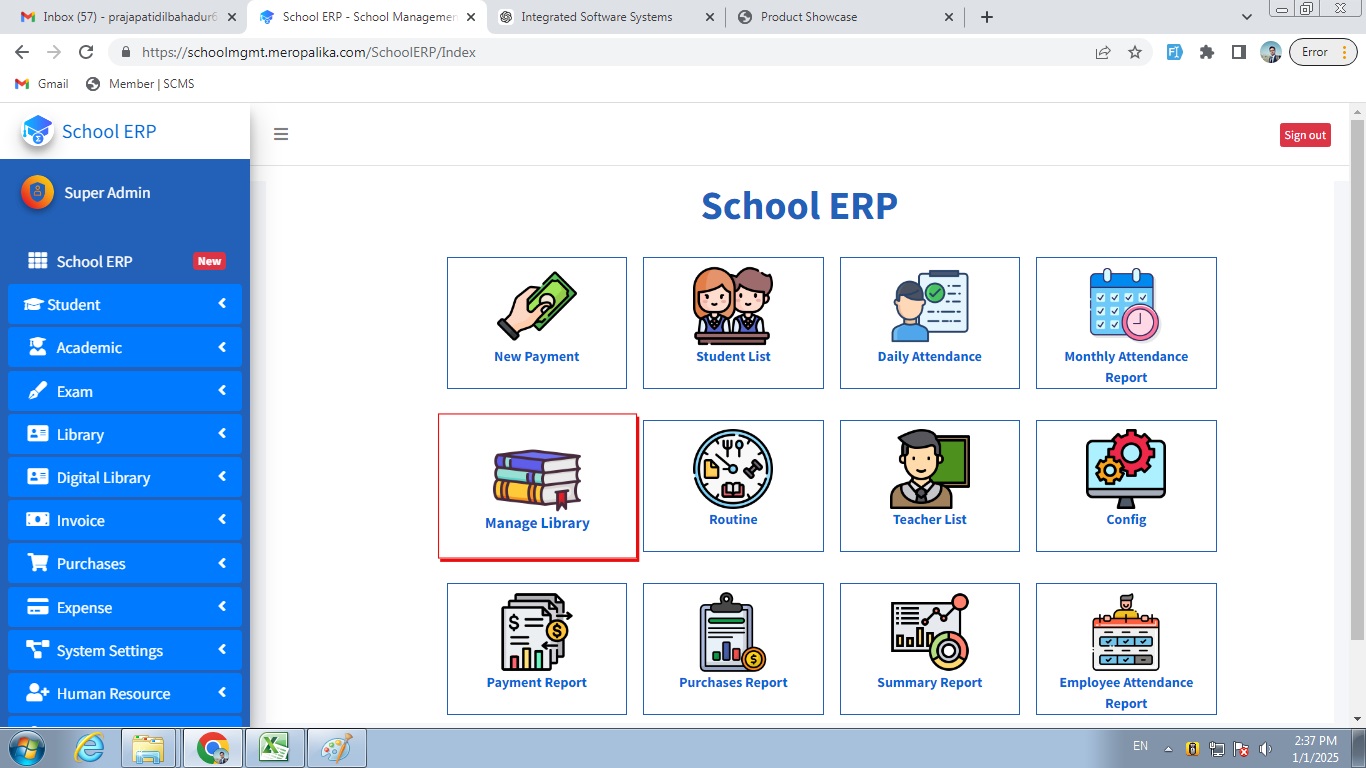Open Config gear monitor icon
1366x768 pixels.
point(1125,469)
